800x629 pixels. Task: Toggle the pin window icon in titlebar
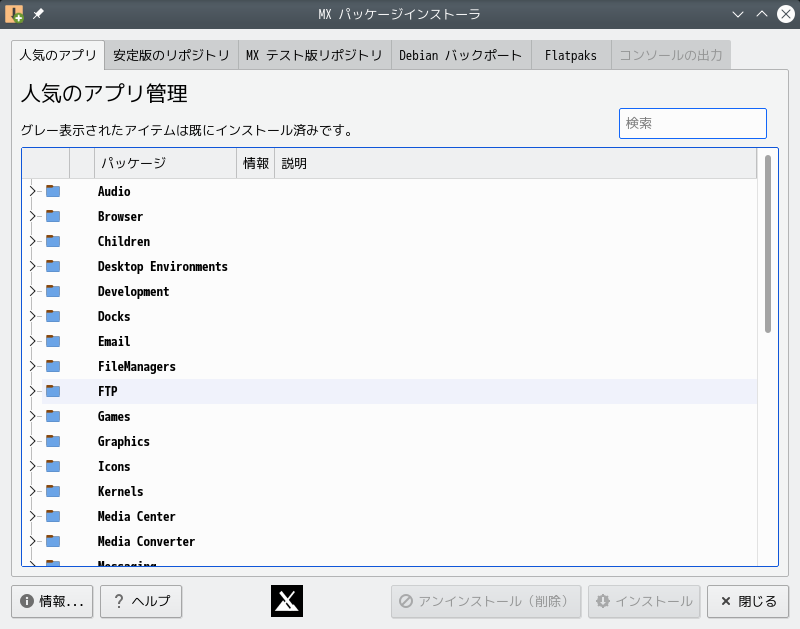coord(38,14)
